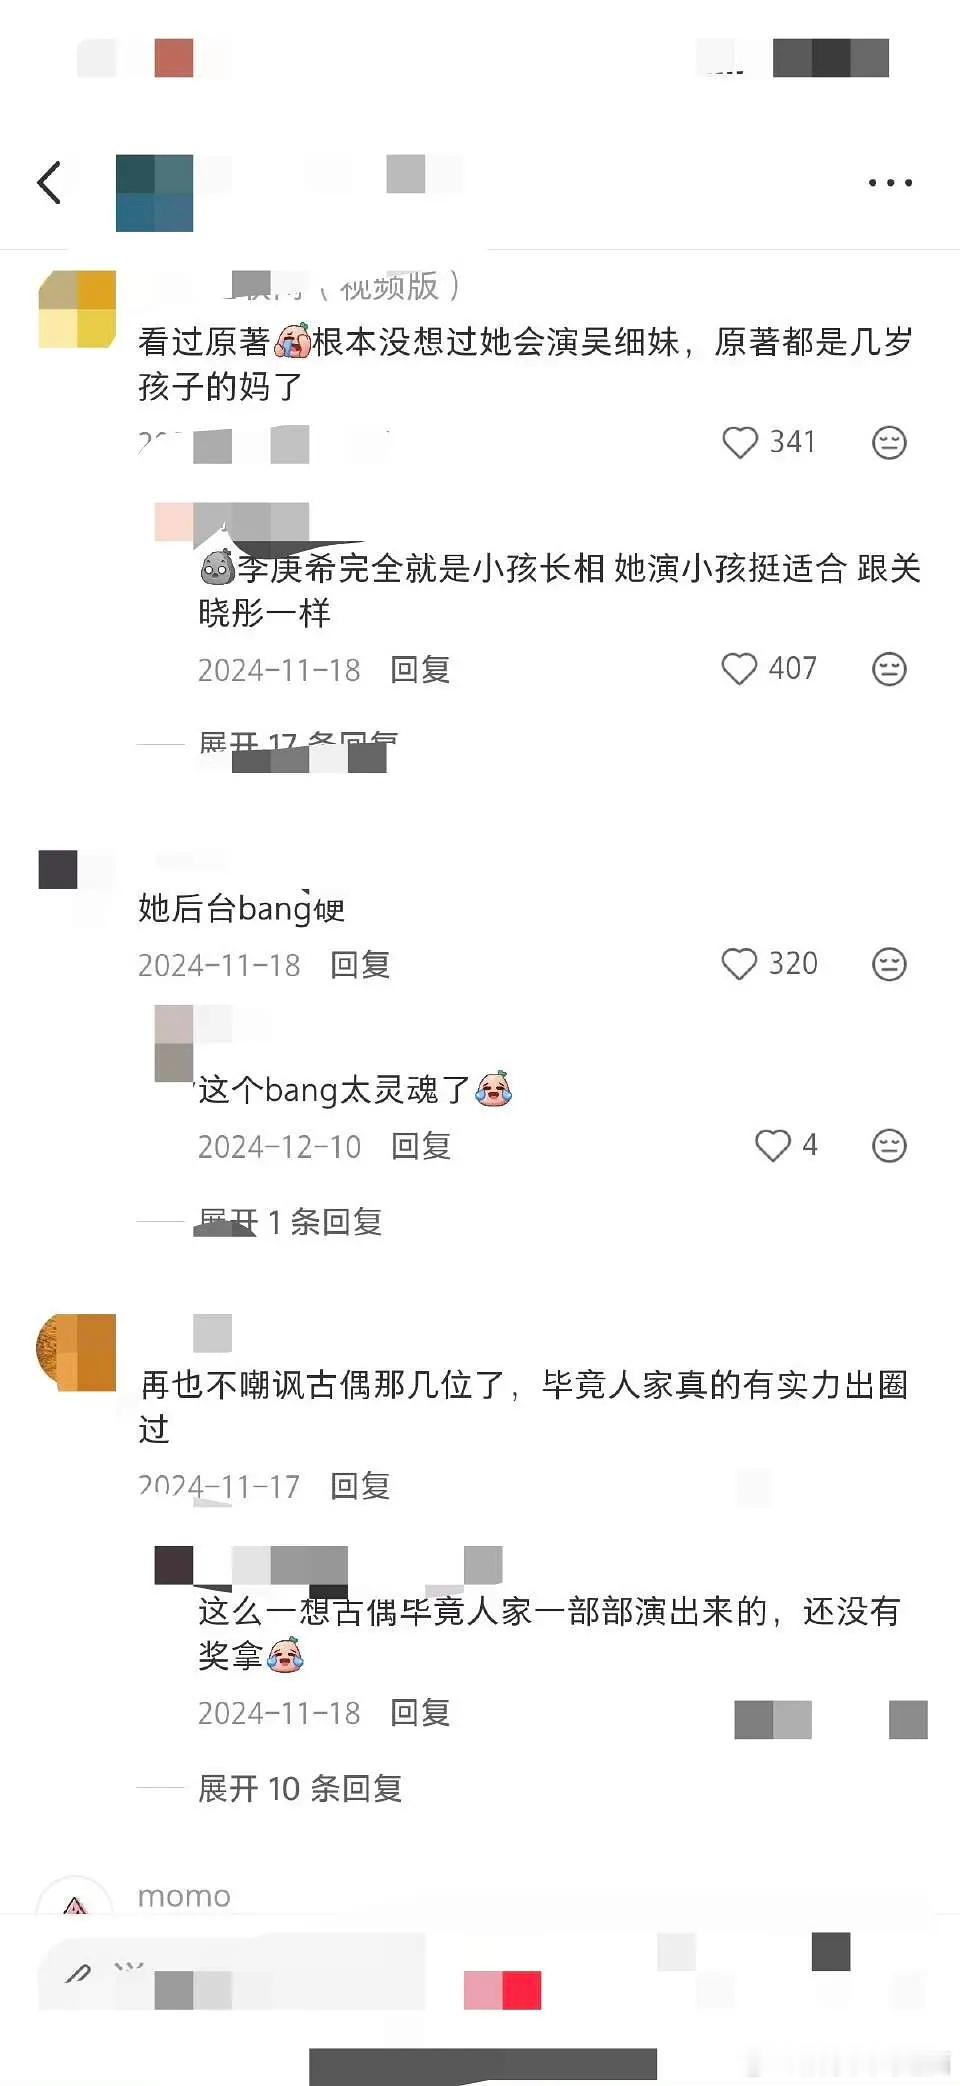
Task: Expand 展开 1 条回复 replies
Action: tap(290, 1221)
